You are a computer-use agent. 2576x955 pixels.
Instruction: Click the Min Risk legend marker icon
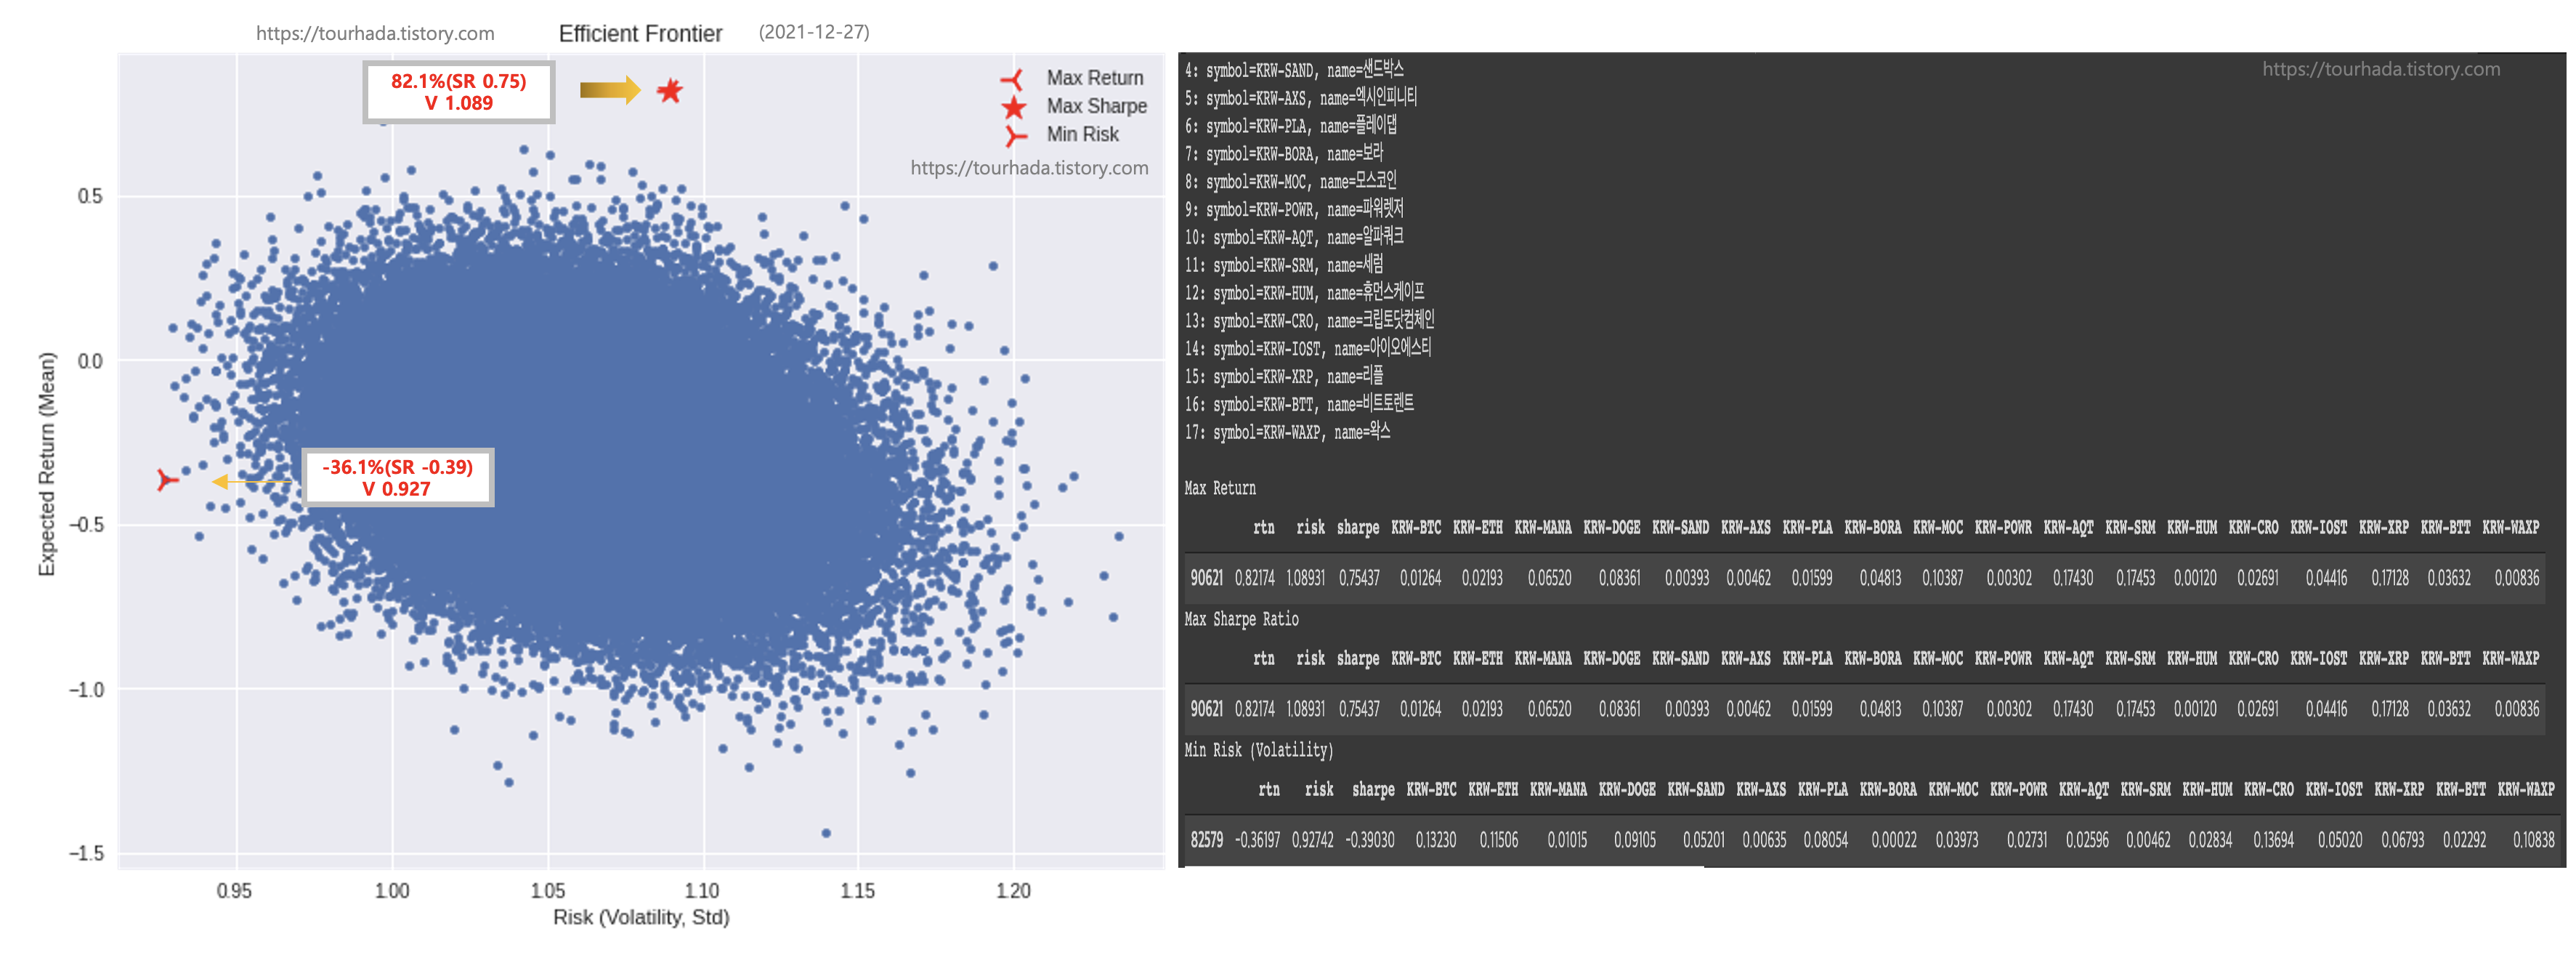click(1014, 135)
